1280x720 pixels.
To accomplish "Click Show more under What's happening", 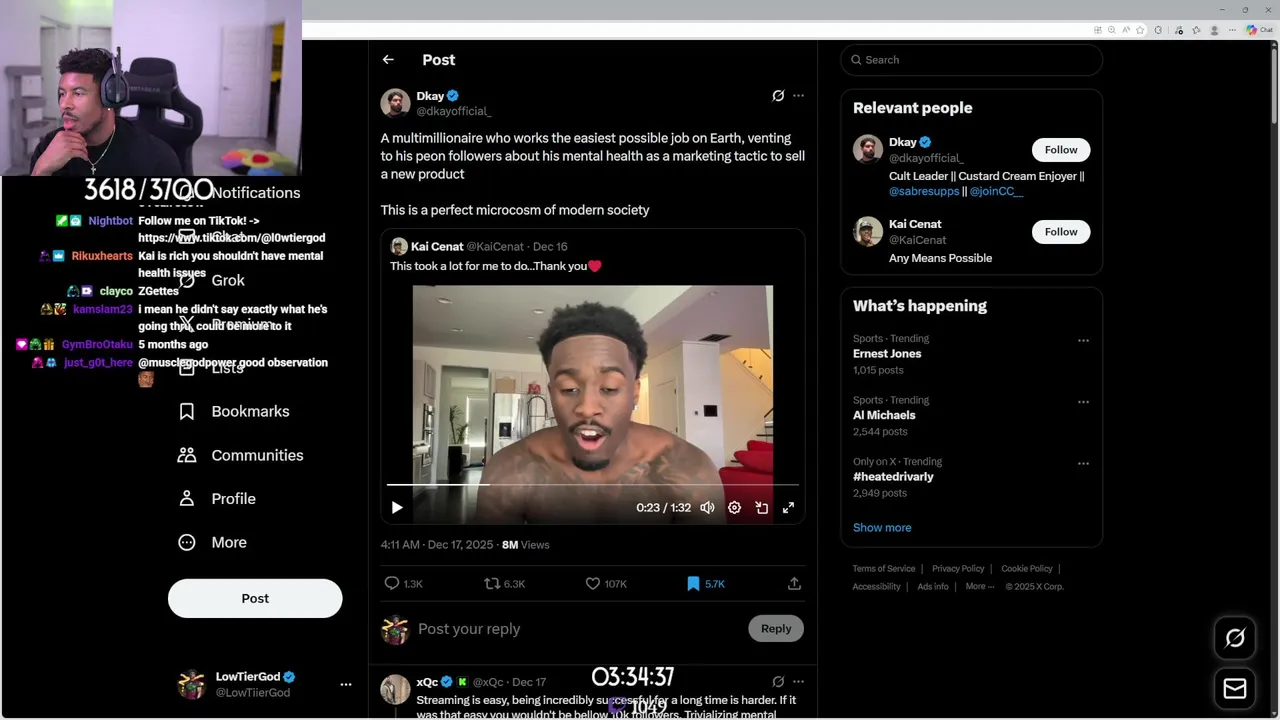I will pos(882,527).
